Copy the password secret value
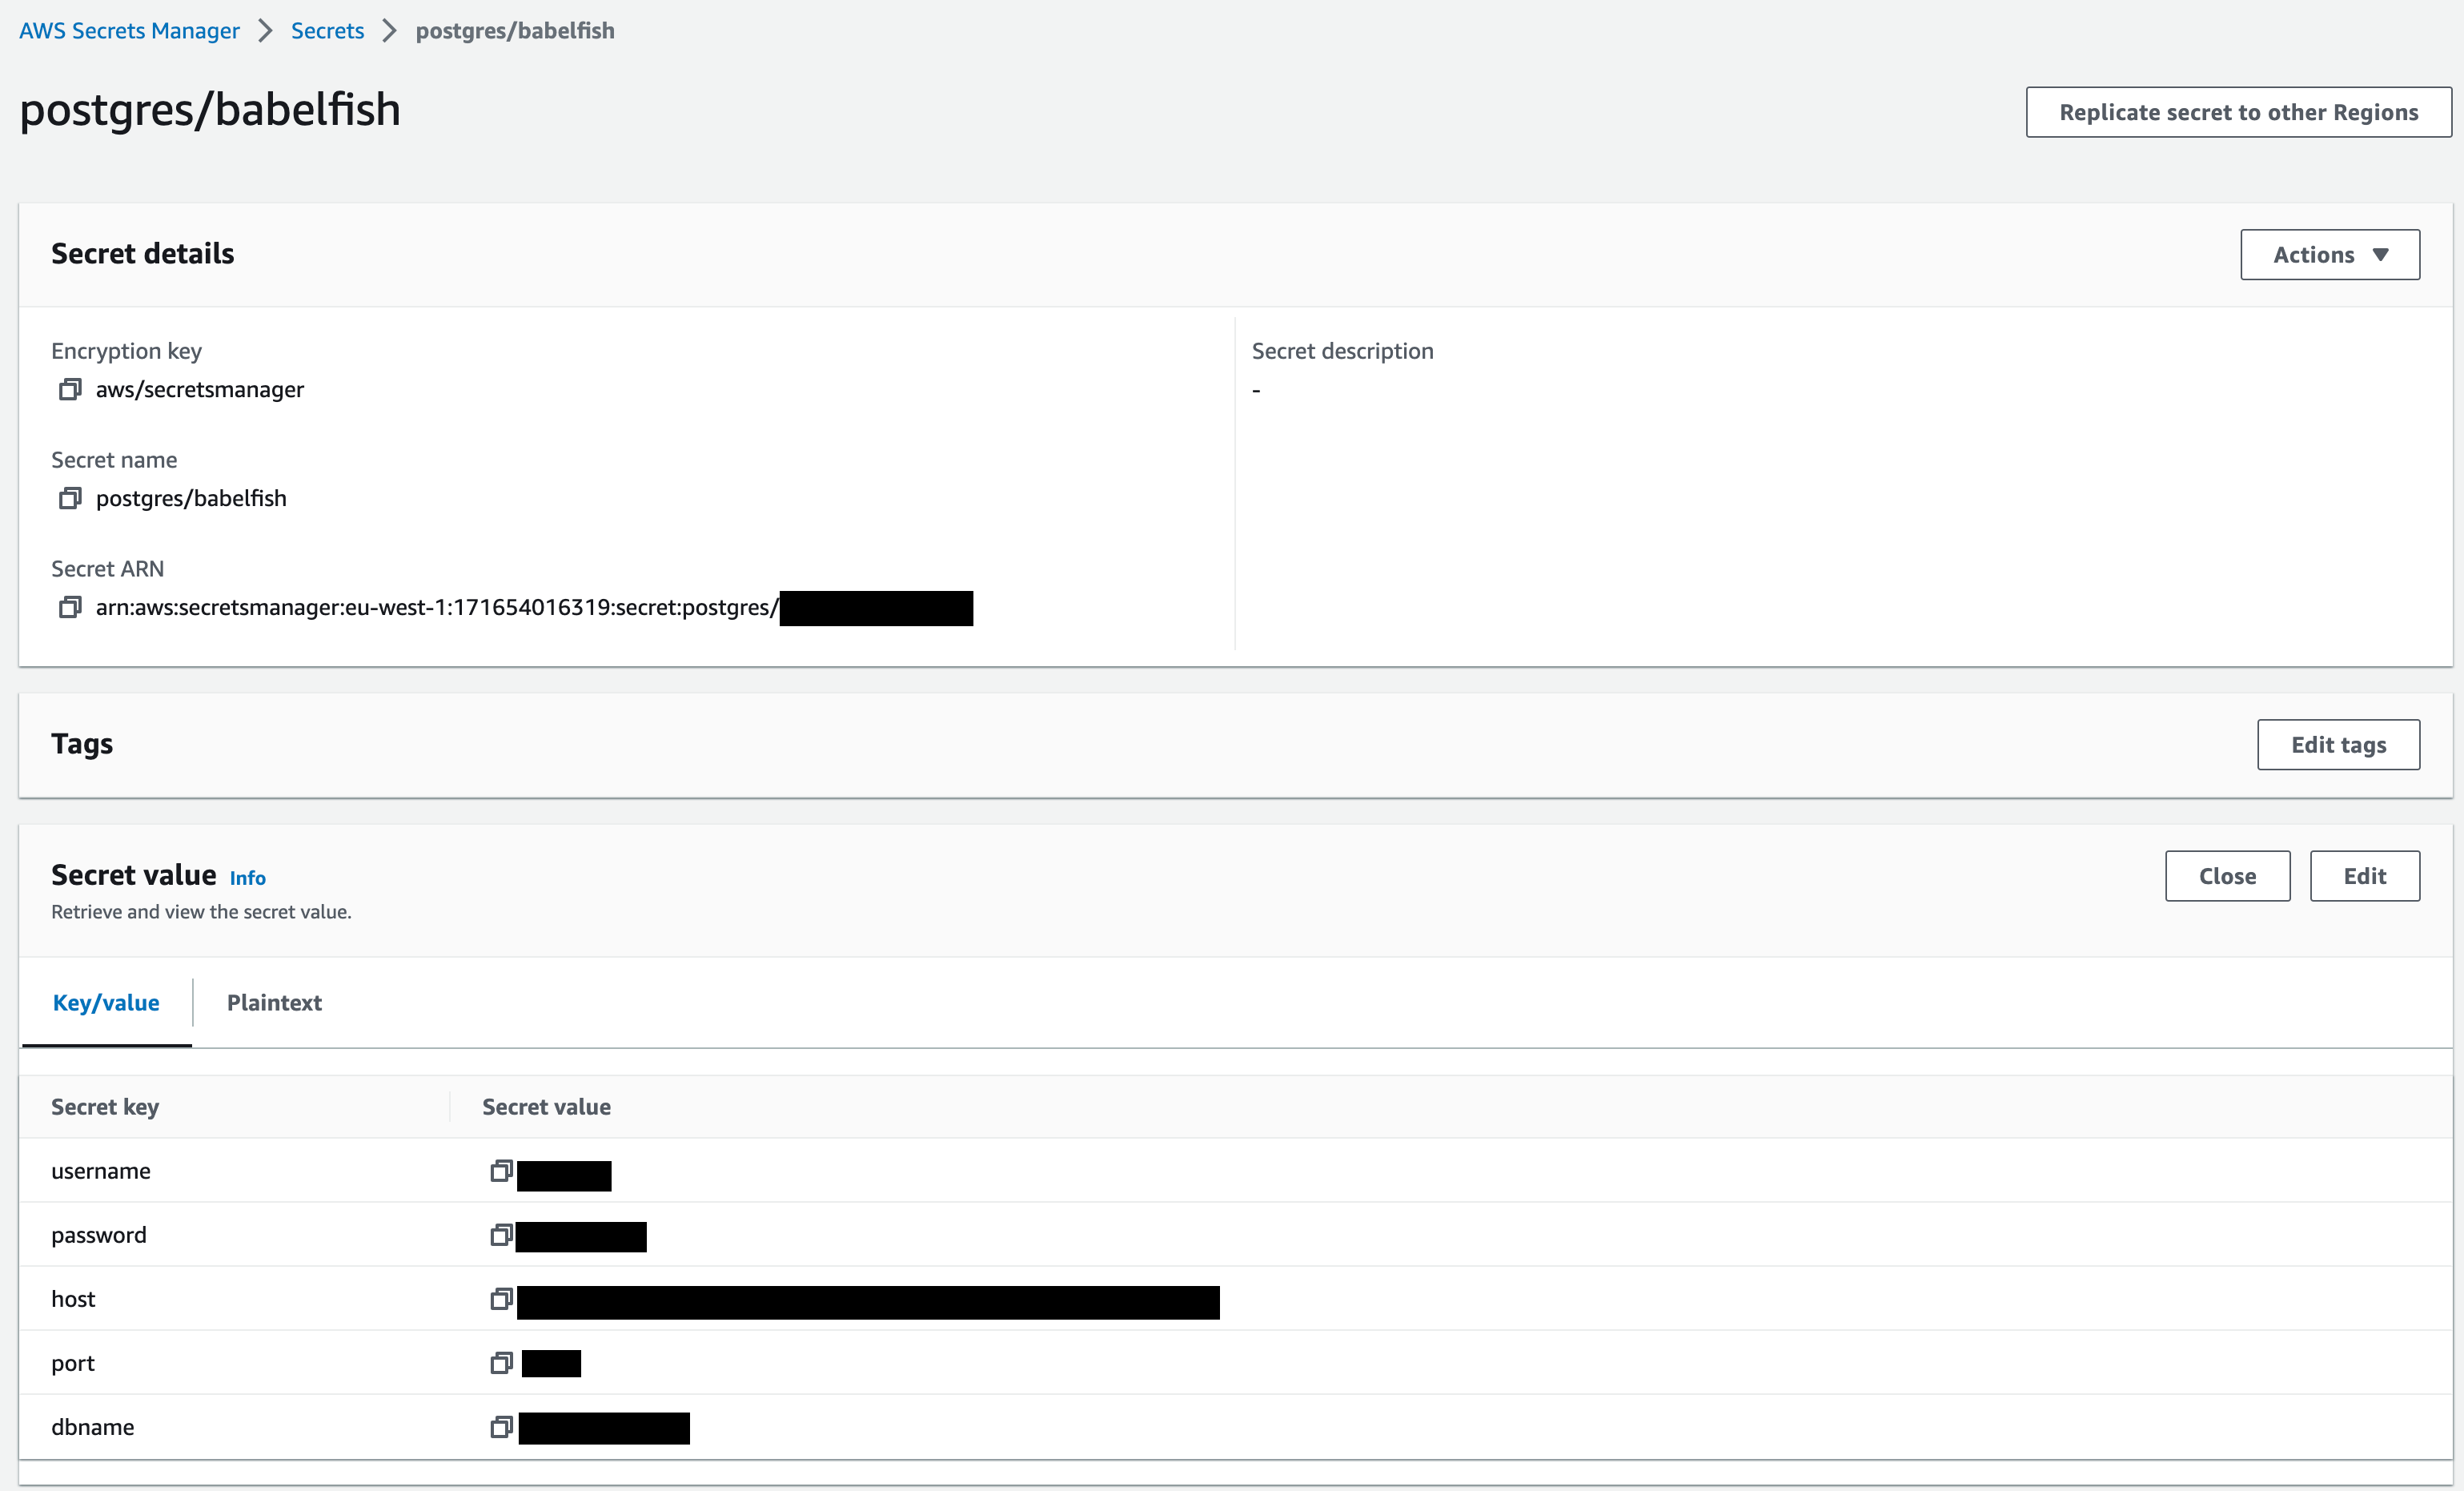Screen dimensions: 2464x1491 coord(501,1235)
